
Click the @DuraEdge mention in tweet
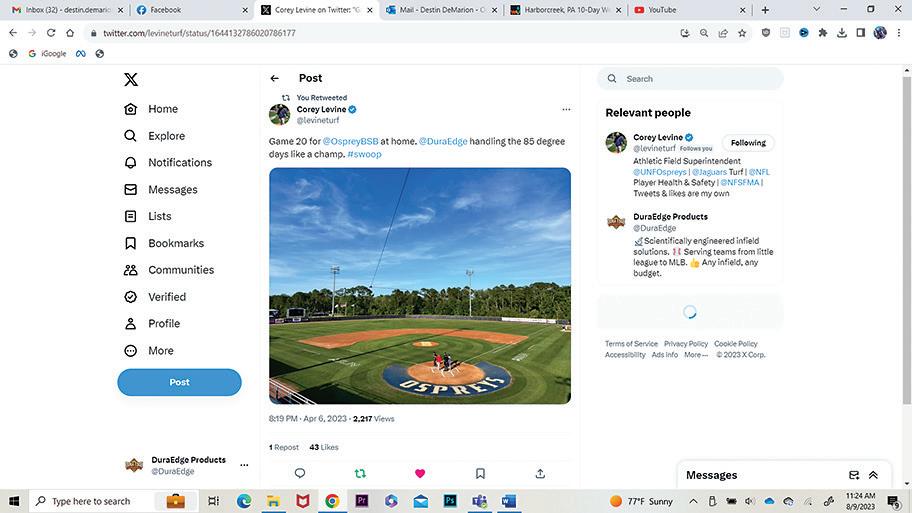tap(443, 141)
